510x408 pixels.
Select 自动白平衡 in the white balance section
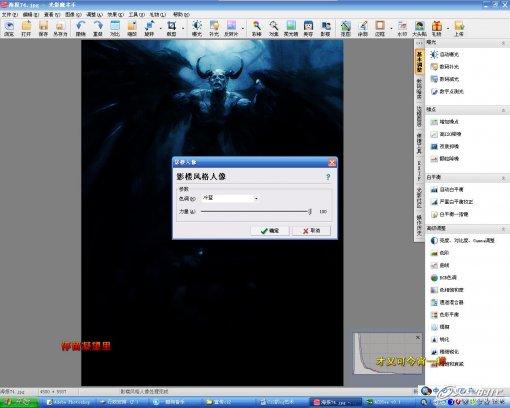coord(447,190)
